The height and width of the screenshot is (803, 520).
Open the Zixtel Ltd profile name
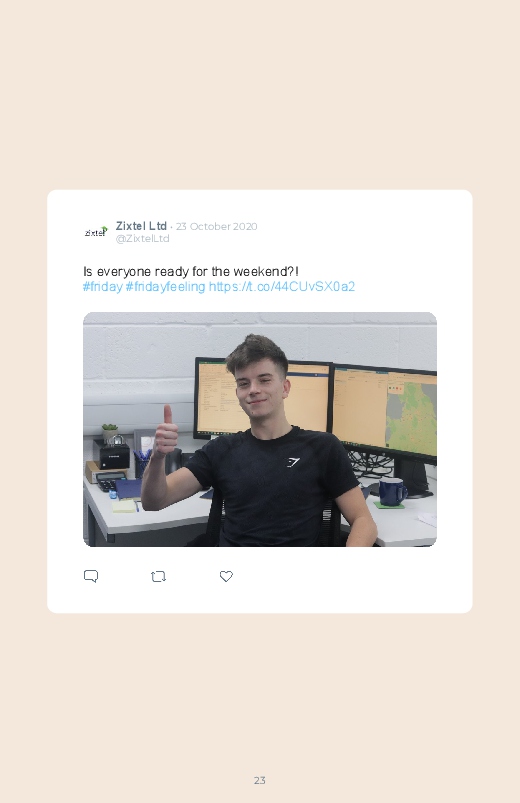[141, 226]
